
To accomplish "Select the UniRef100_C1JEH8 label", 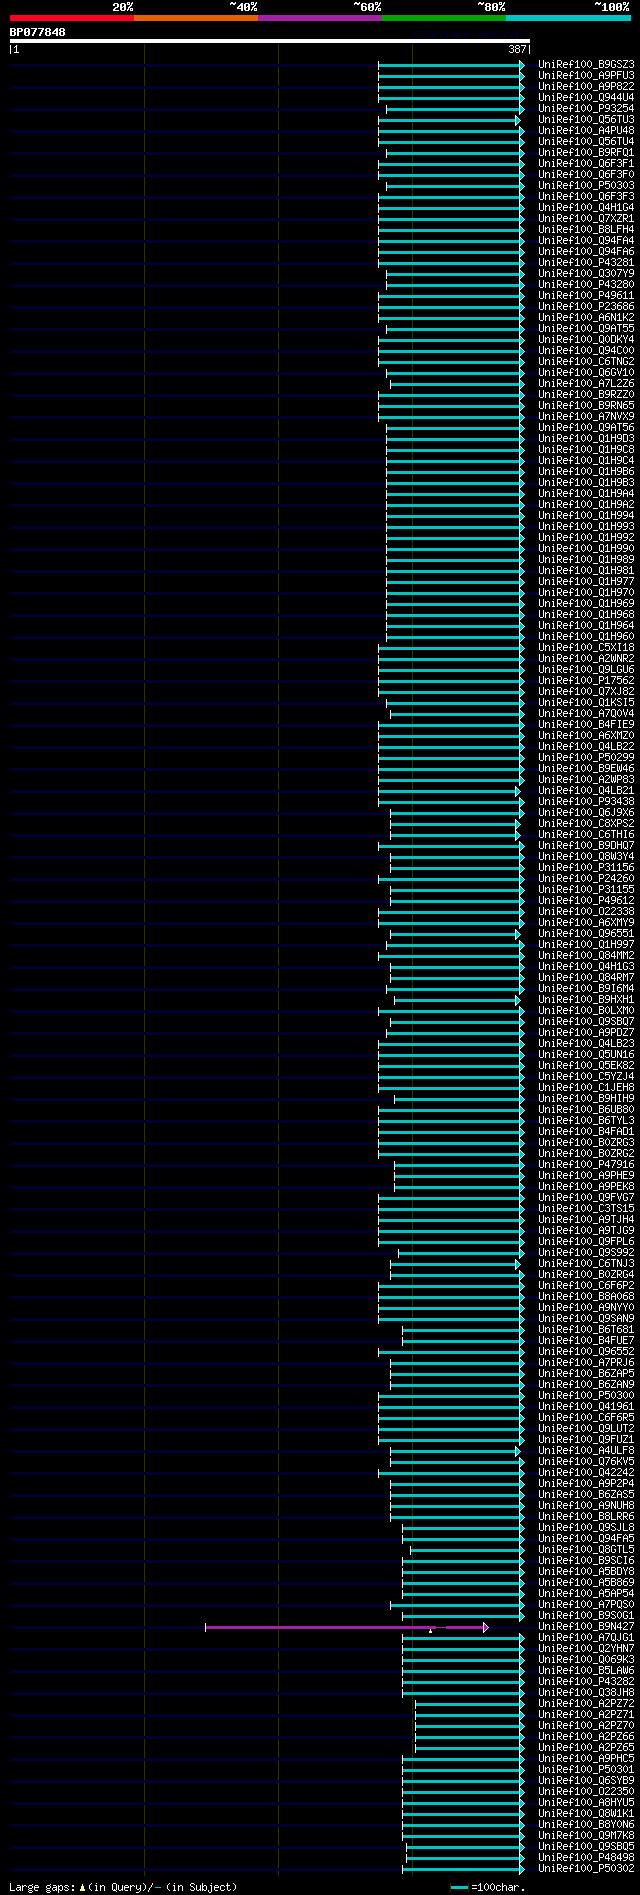I will [x=586, y=1087].
